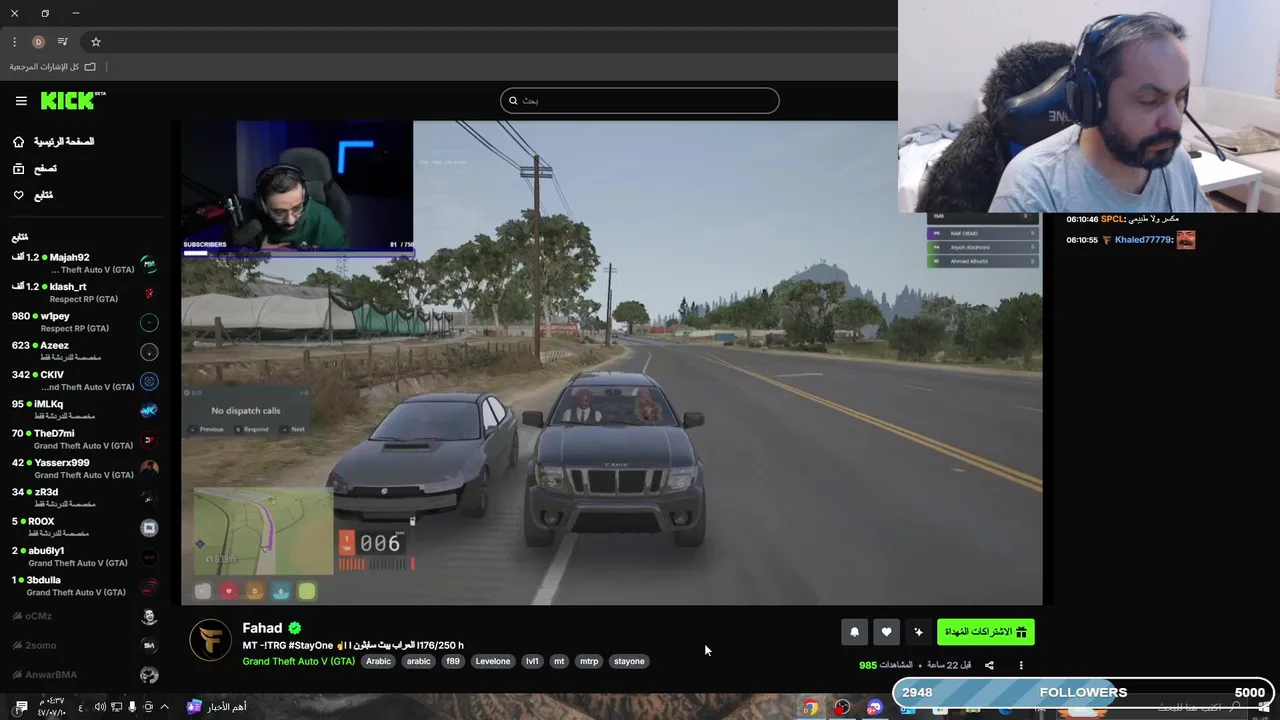Click the volume icon in the system tray
This screenshot has width=1280, height=720.
click(x=100, y=707)
